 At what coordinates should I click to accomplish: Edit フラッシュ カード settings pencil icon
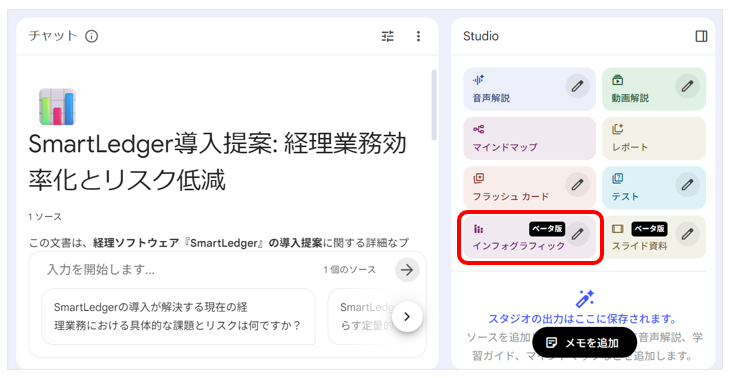(578, 185)
